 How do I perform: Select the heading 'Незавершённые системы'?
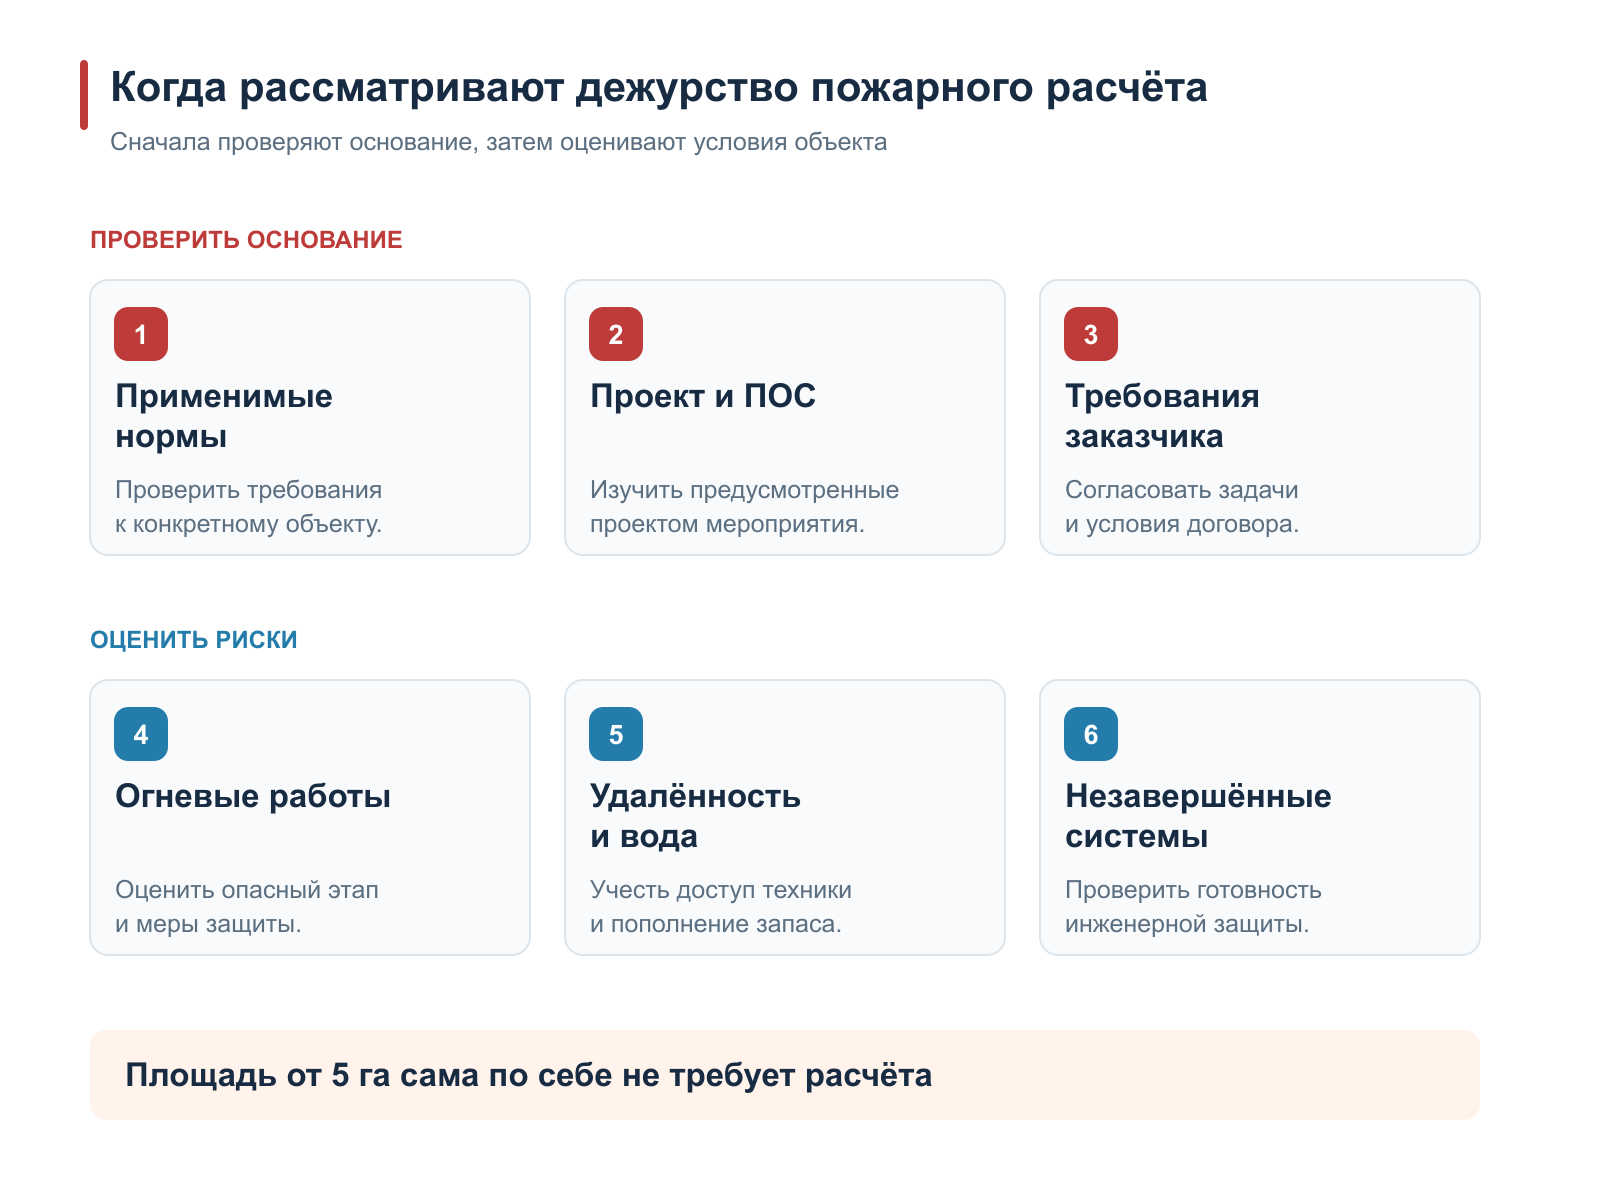1198,816
